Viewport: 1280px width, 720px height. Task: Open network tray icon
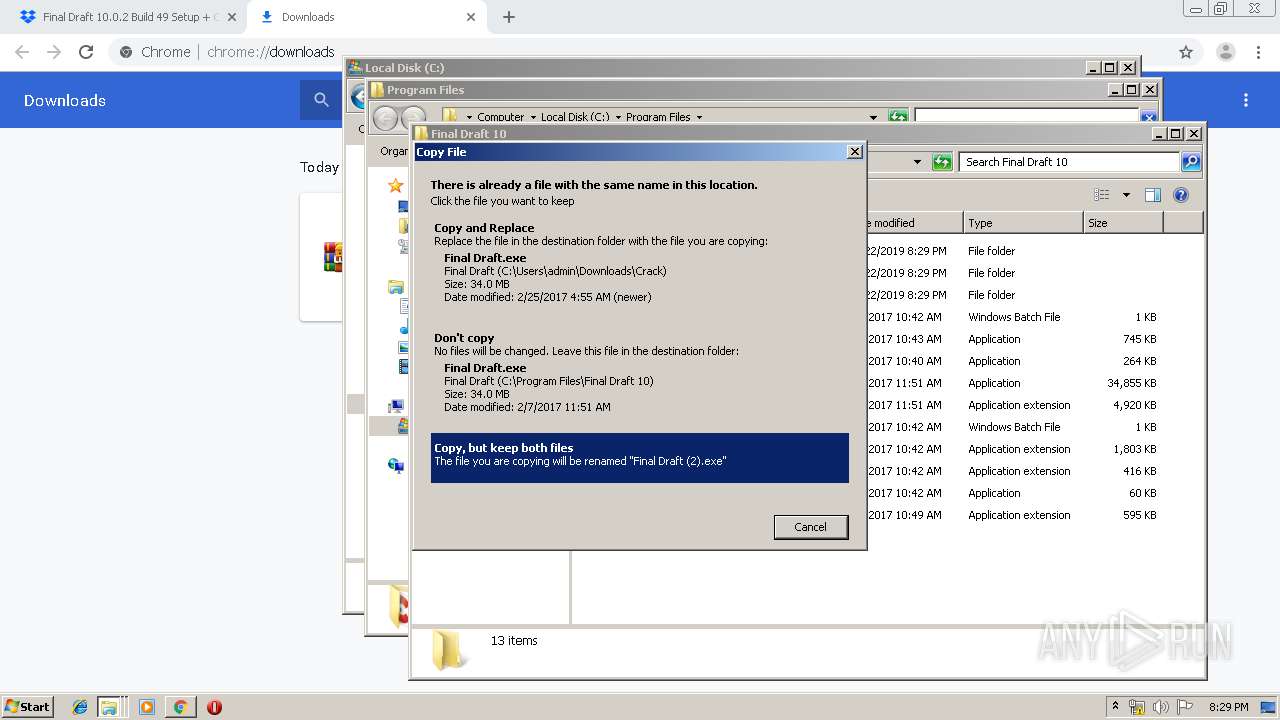pos(1137,707)
